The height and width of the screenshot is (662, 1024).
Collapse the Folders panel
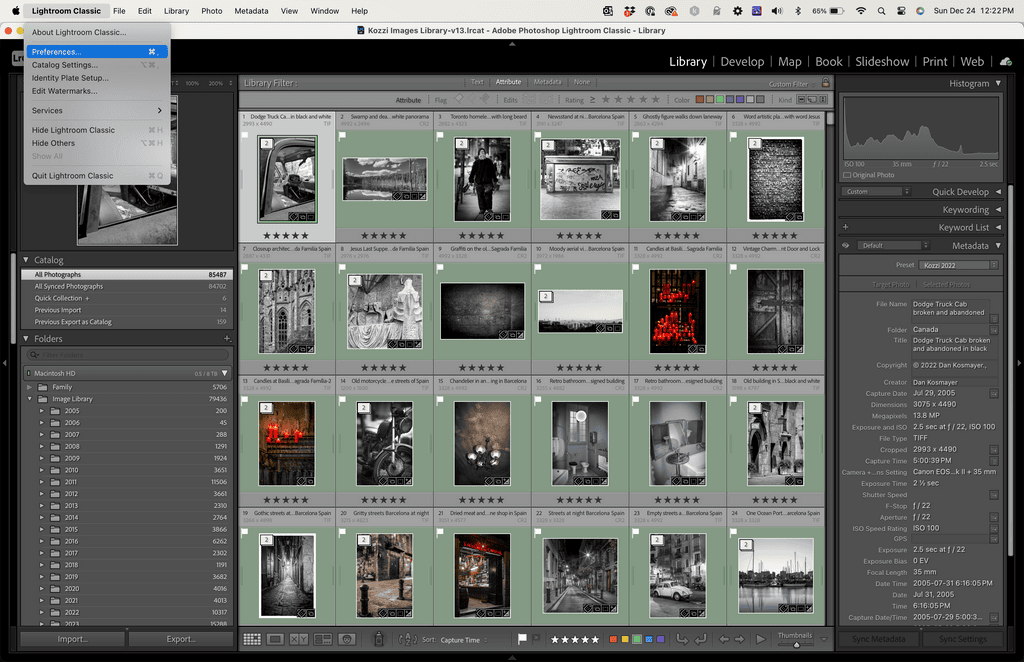[x=26, y=339]
